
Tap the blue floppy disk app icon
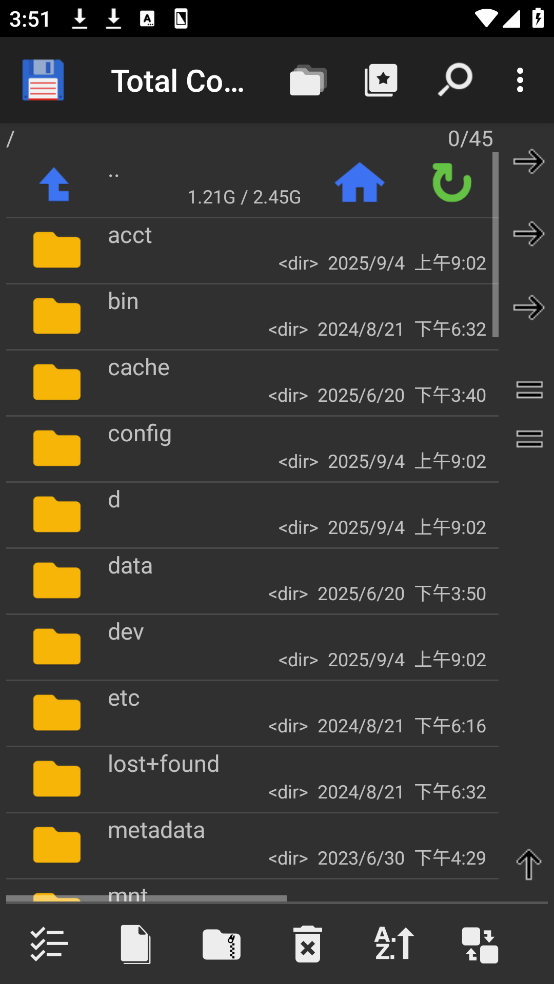pos(43,80)
